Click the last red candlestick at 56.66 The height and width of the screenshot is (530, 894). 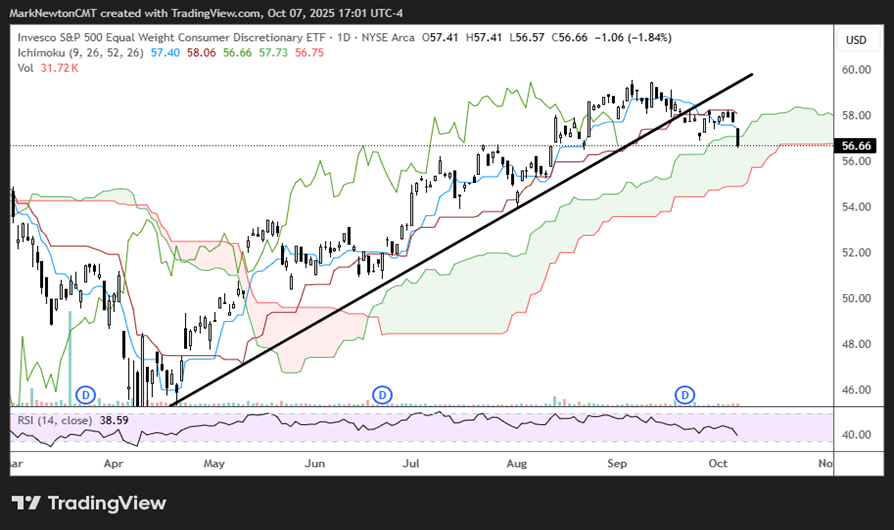point(738,137)
